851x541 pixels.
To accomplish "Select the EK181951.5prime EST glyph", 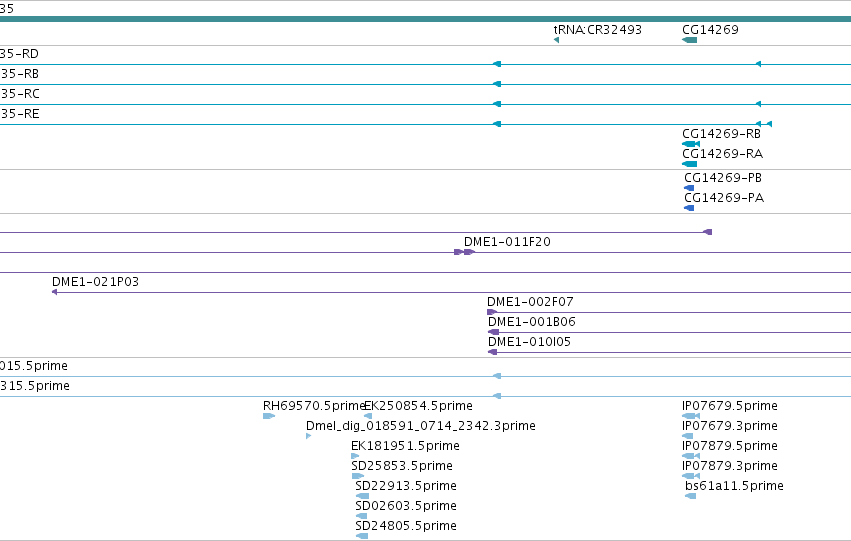I will point(355,456).
